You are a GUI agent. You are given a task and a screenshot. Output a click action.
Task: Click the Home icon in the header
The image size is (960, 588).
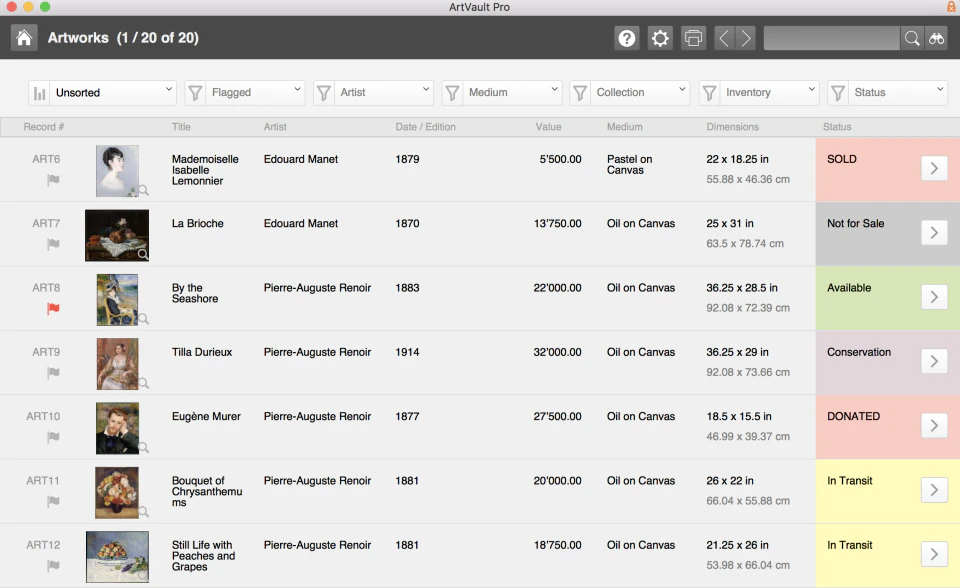coord(22,37)
